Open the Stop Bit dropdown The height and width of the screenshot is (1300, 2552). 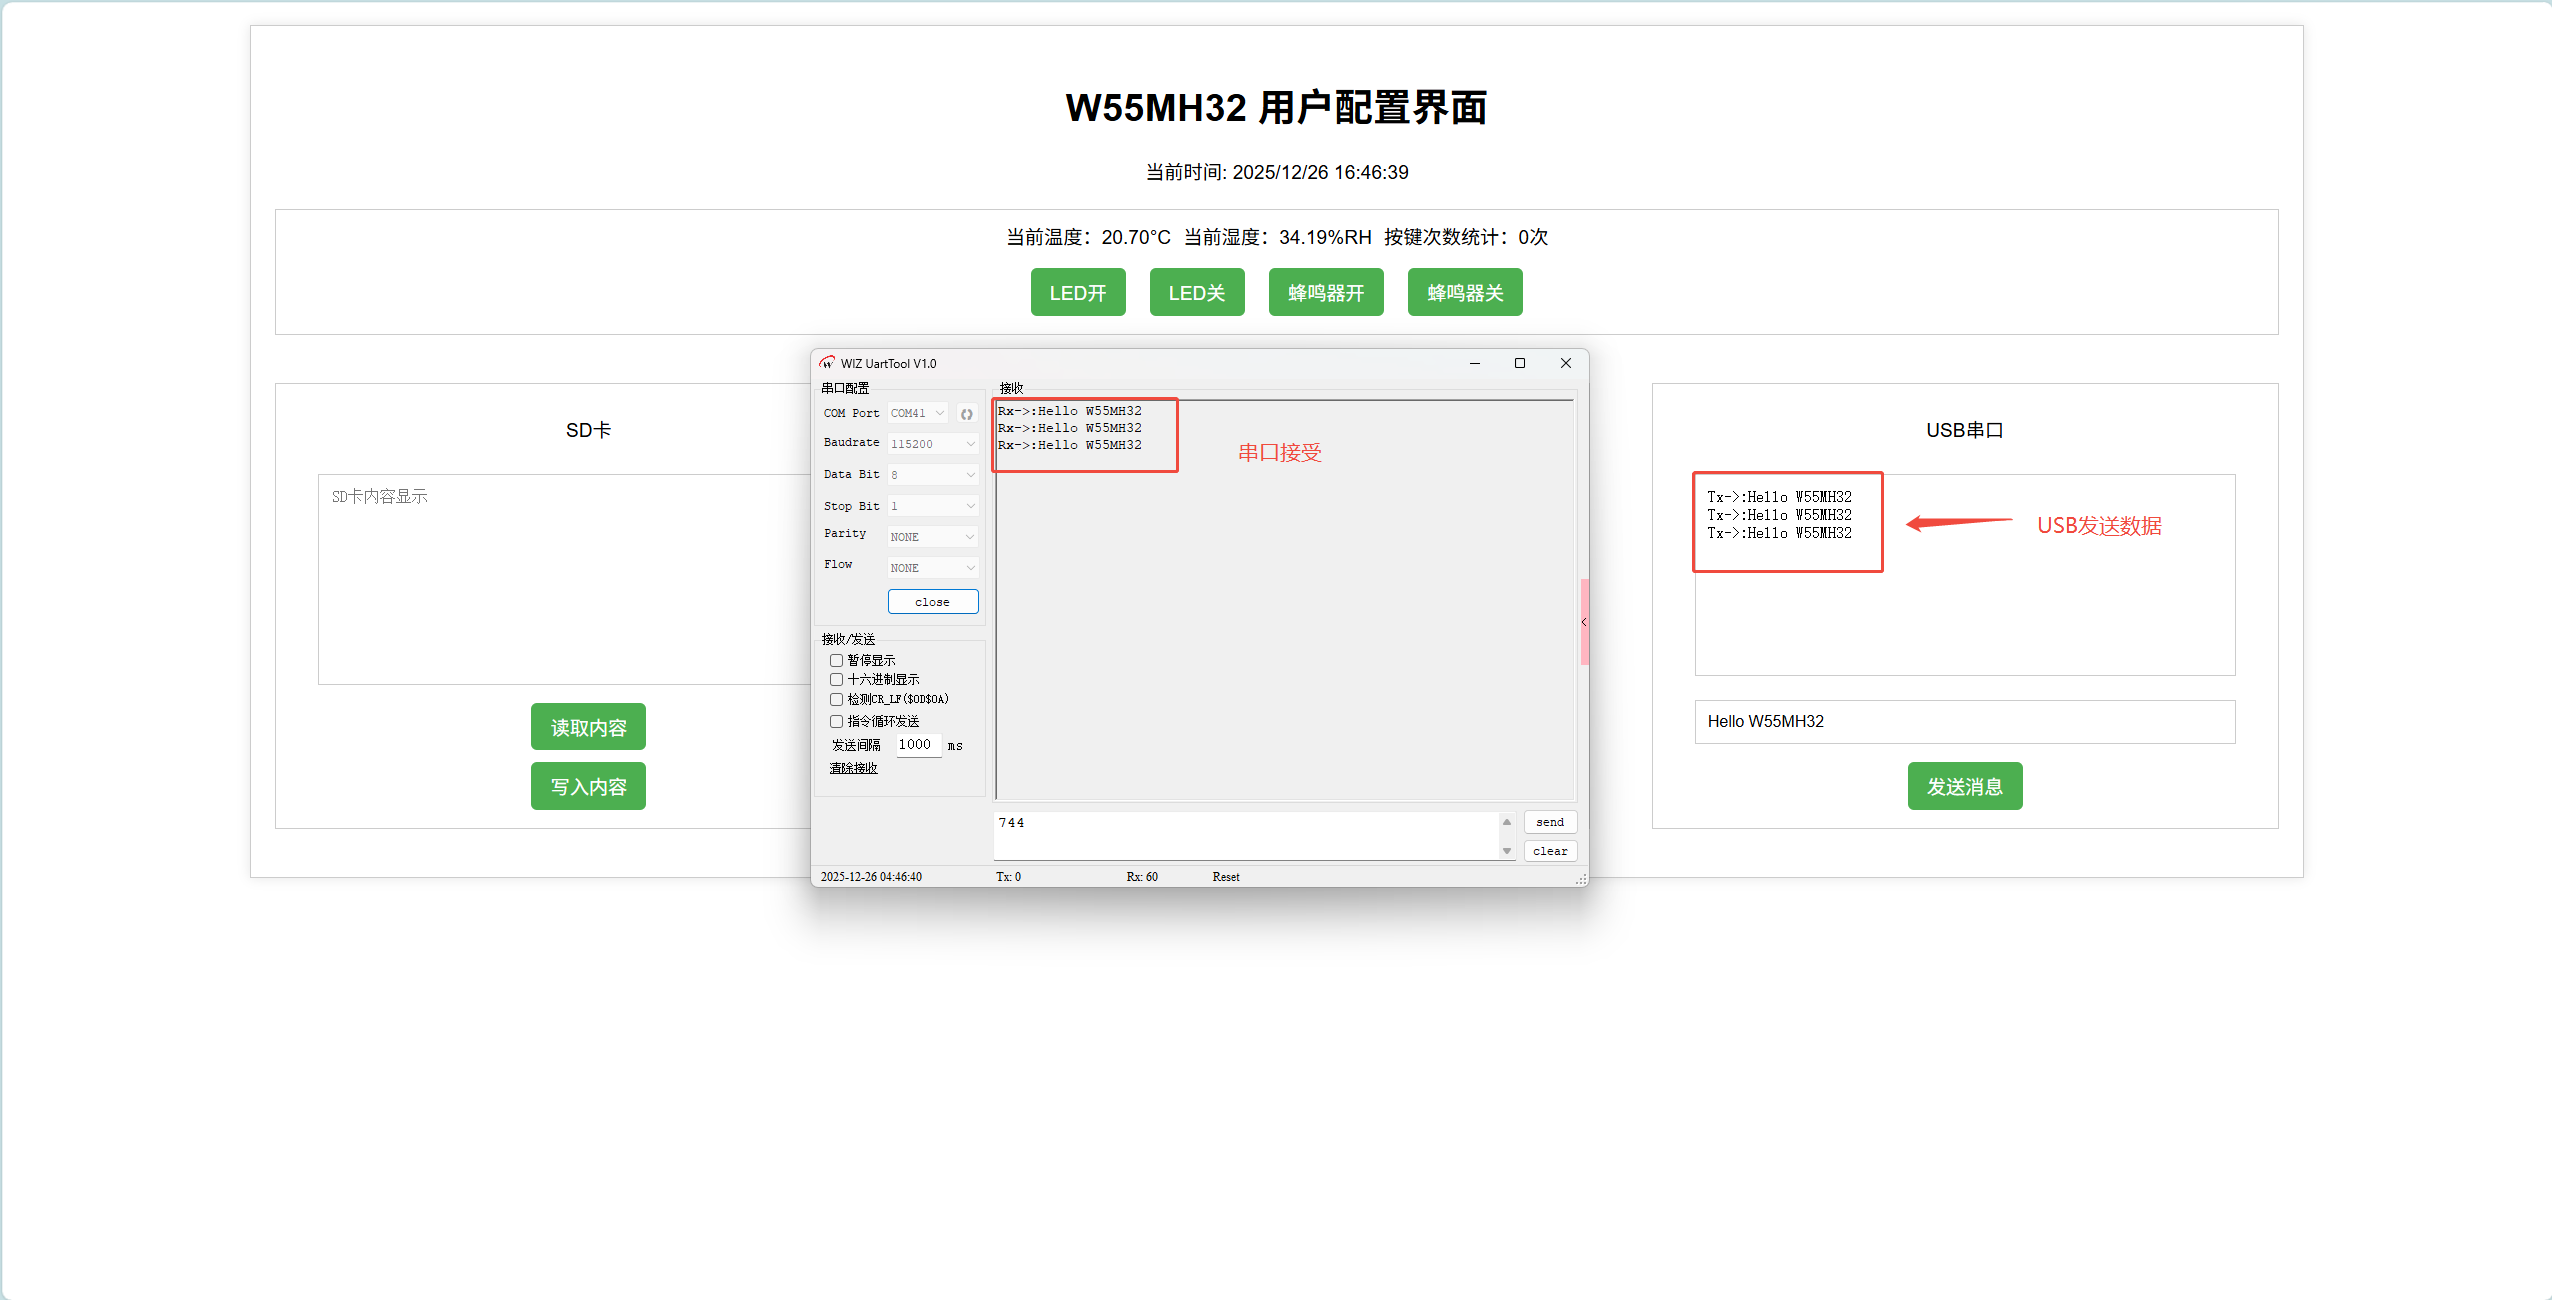[x=932, y=506]
